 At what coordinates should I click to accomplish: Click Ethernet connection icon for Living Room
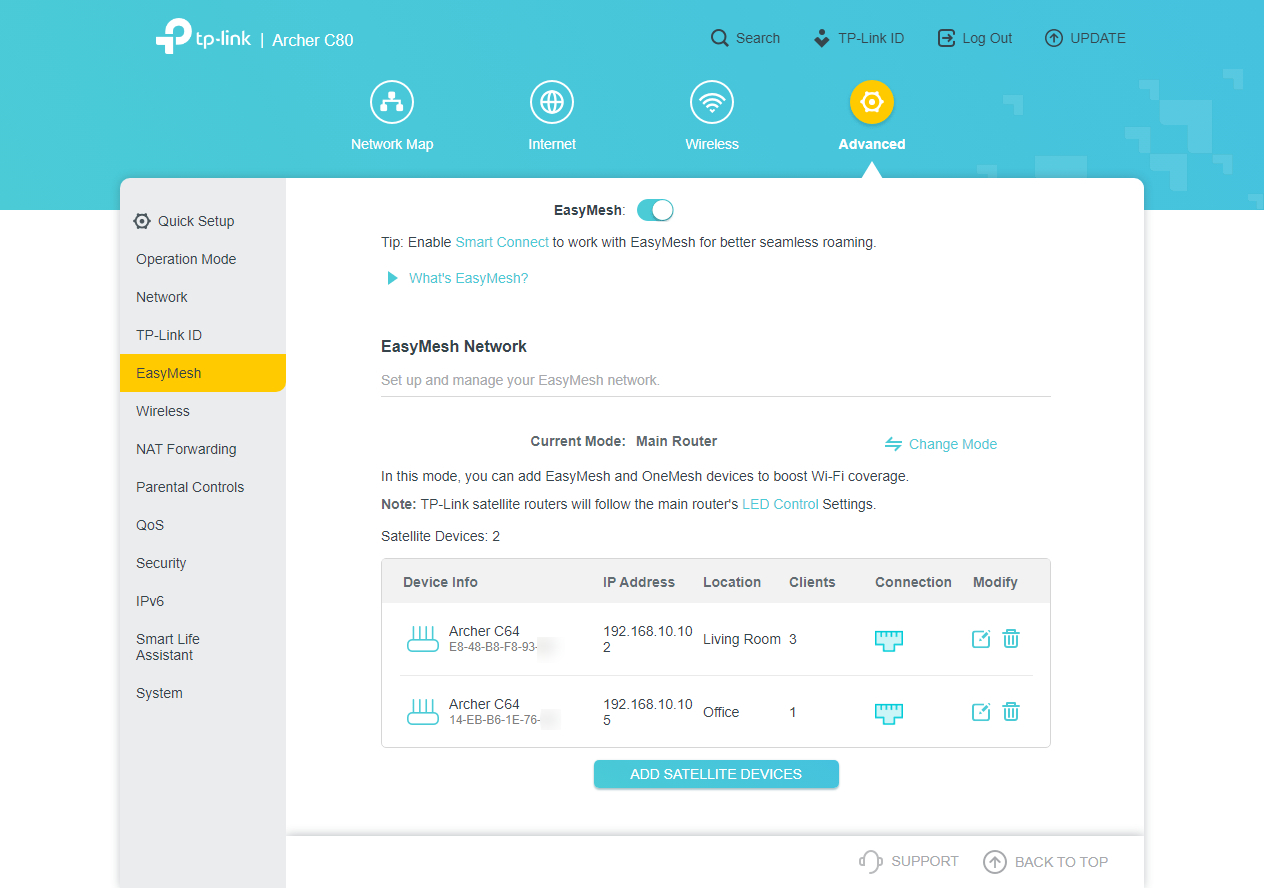tap(889, 640)
